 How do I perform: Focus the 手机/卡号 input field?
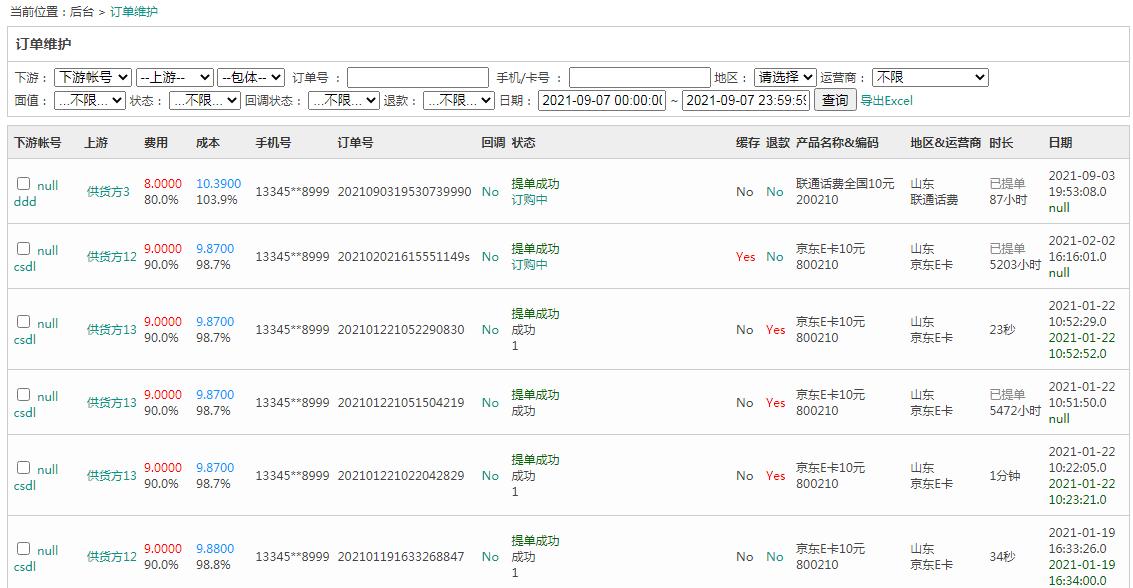639,77
